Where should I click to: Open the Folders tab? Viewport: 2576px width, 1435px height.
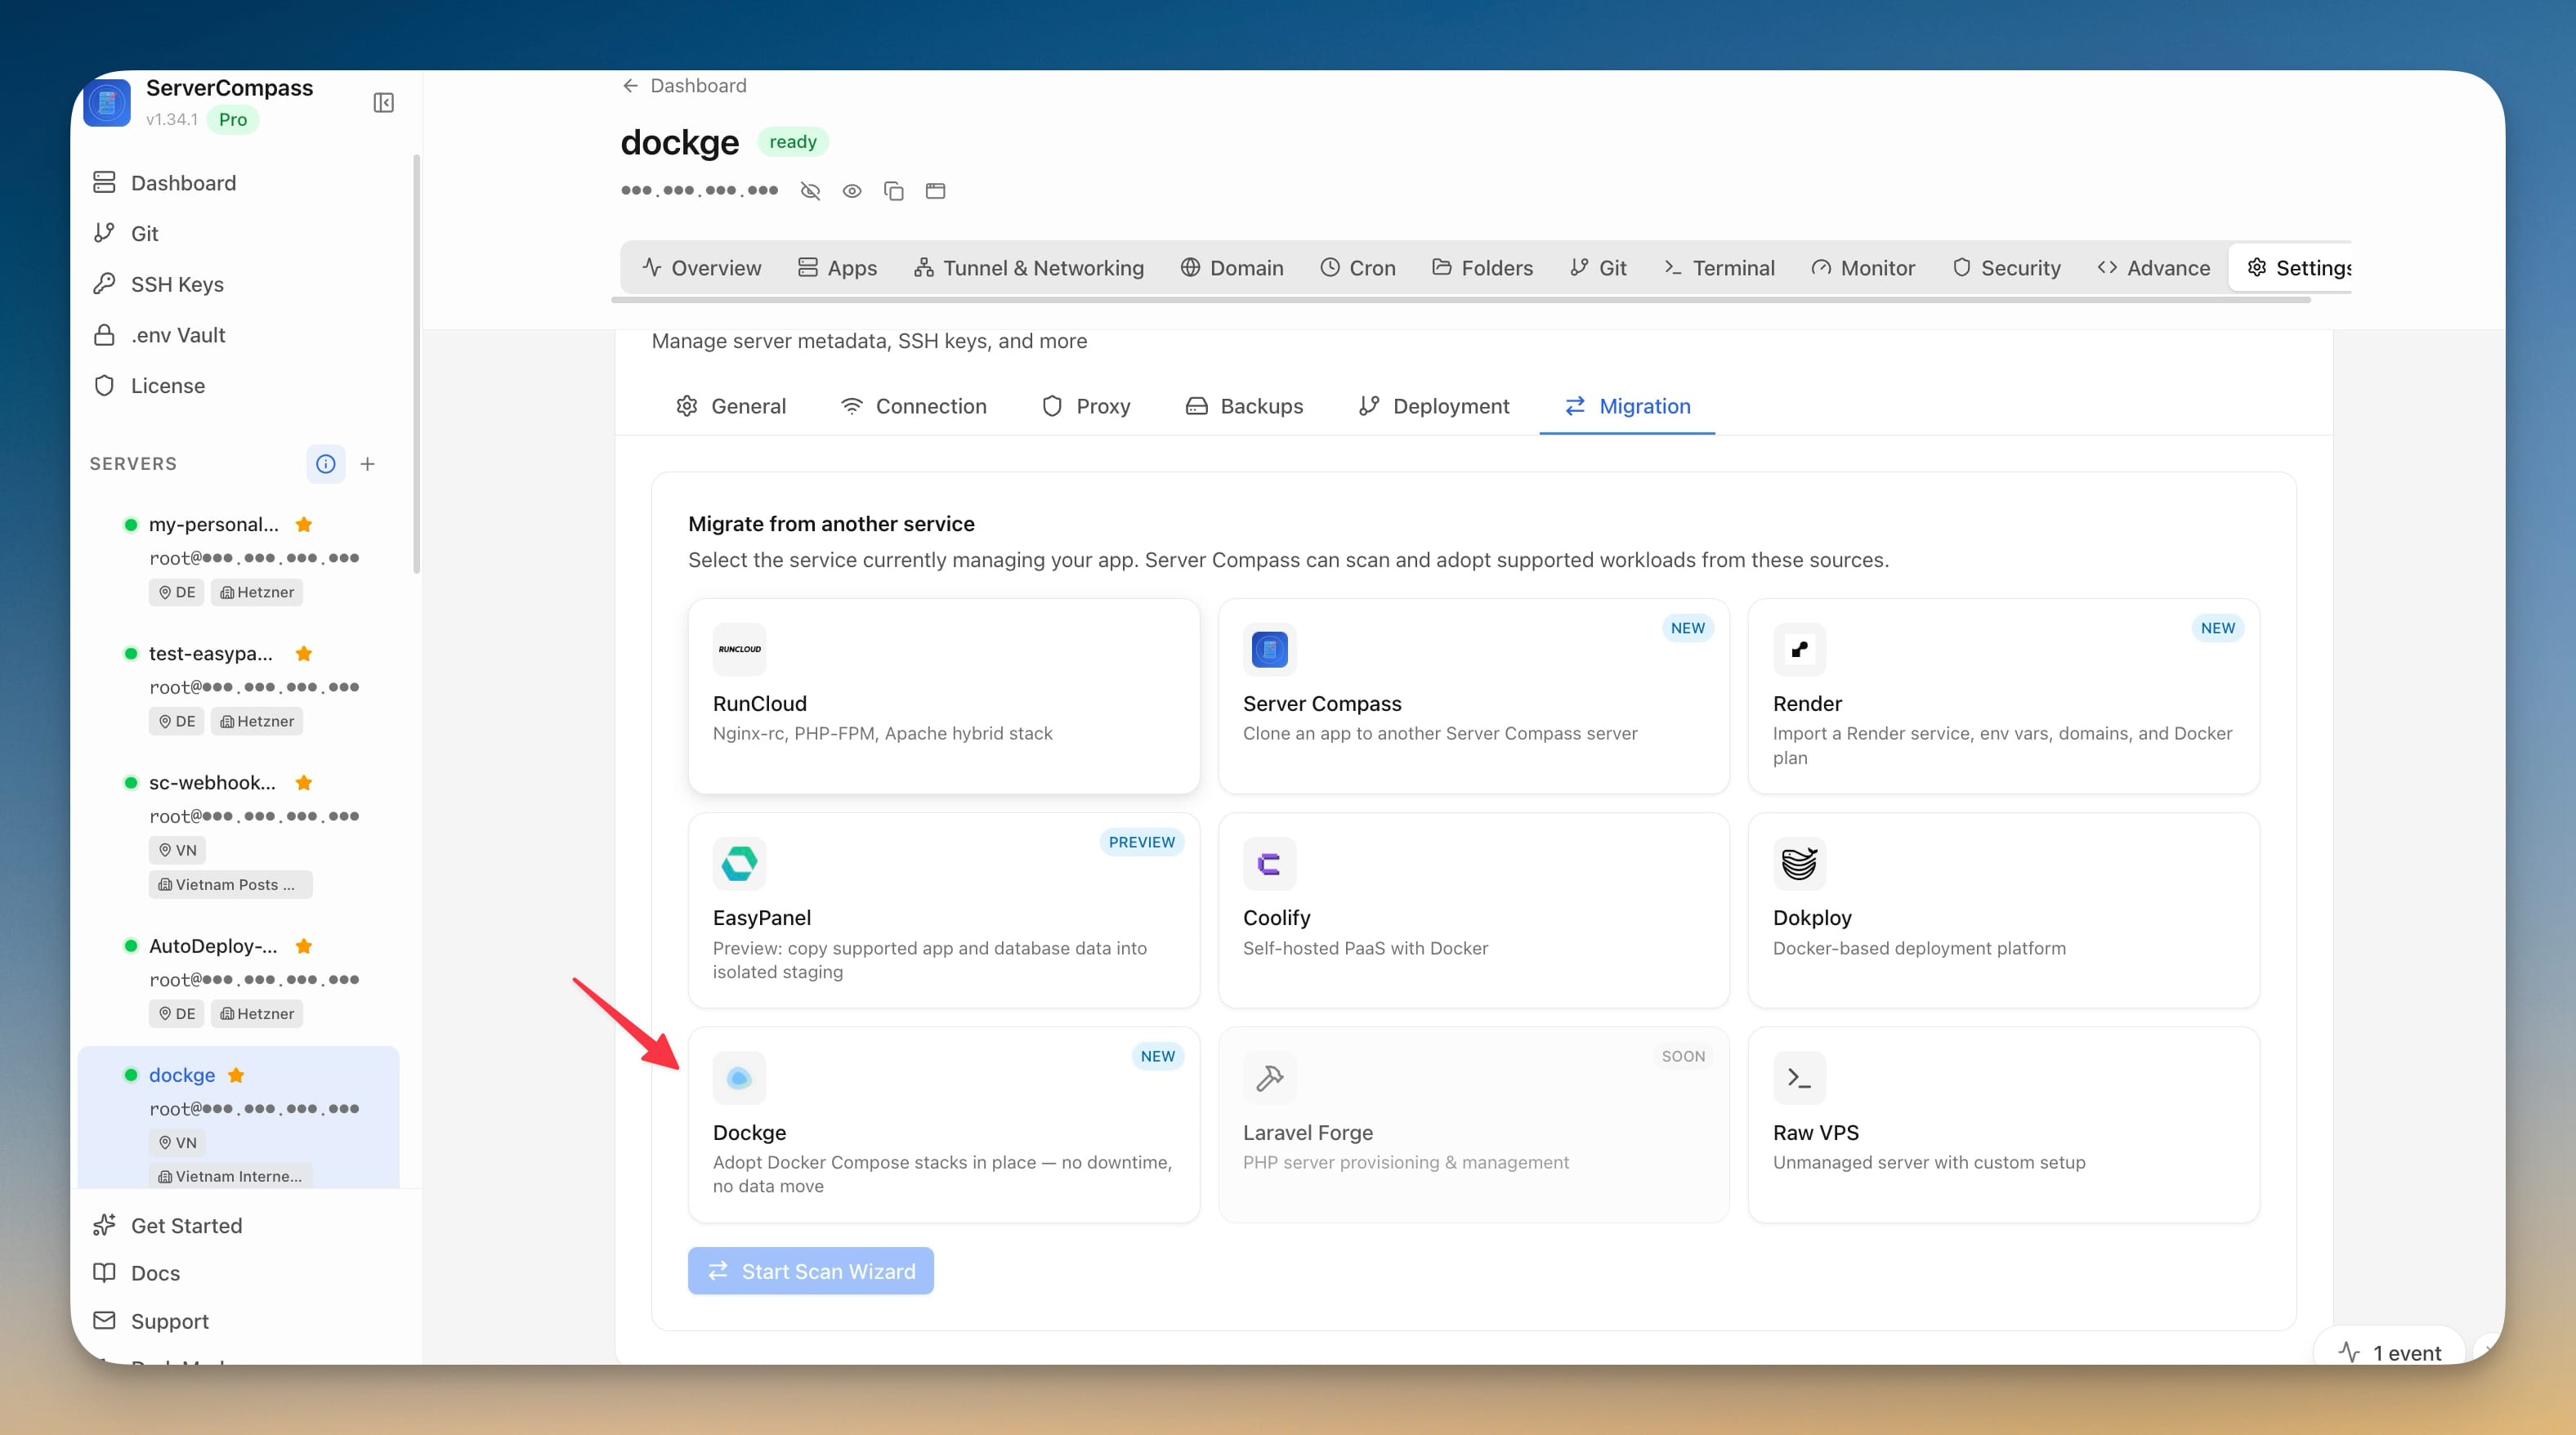(1483, 268)
